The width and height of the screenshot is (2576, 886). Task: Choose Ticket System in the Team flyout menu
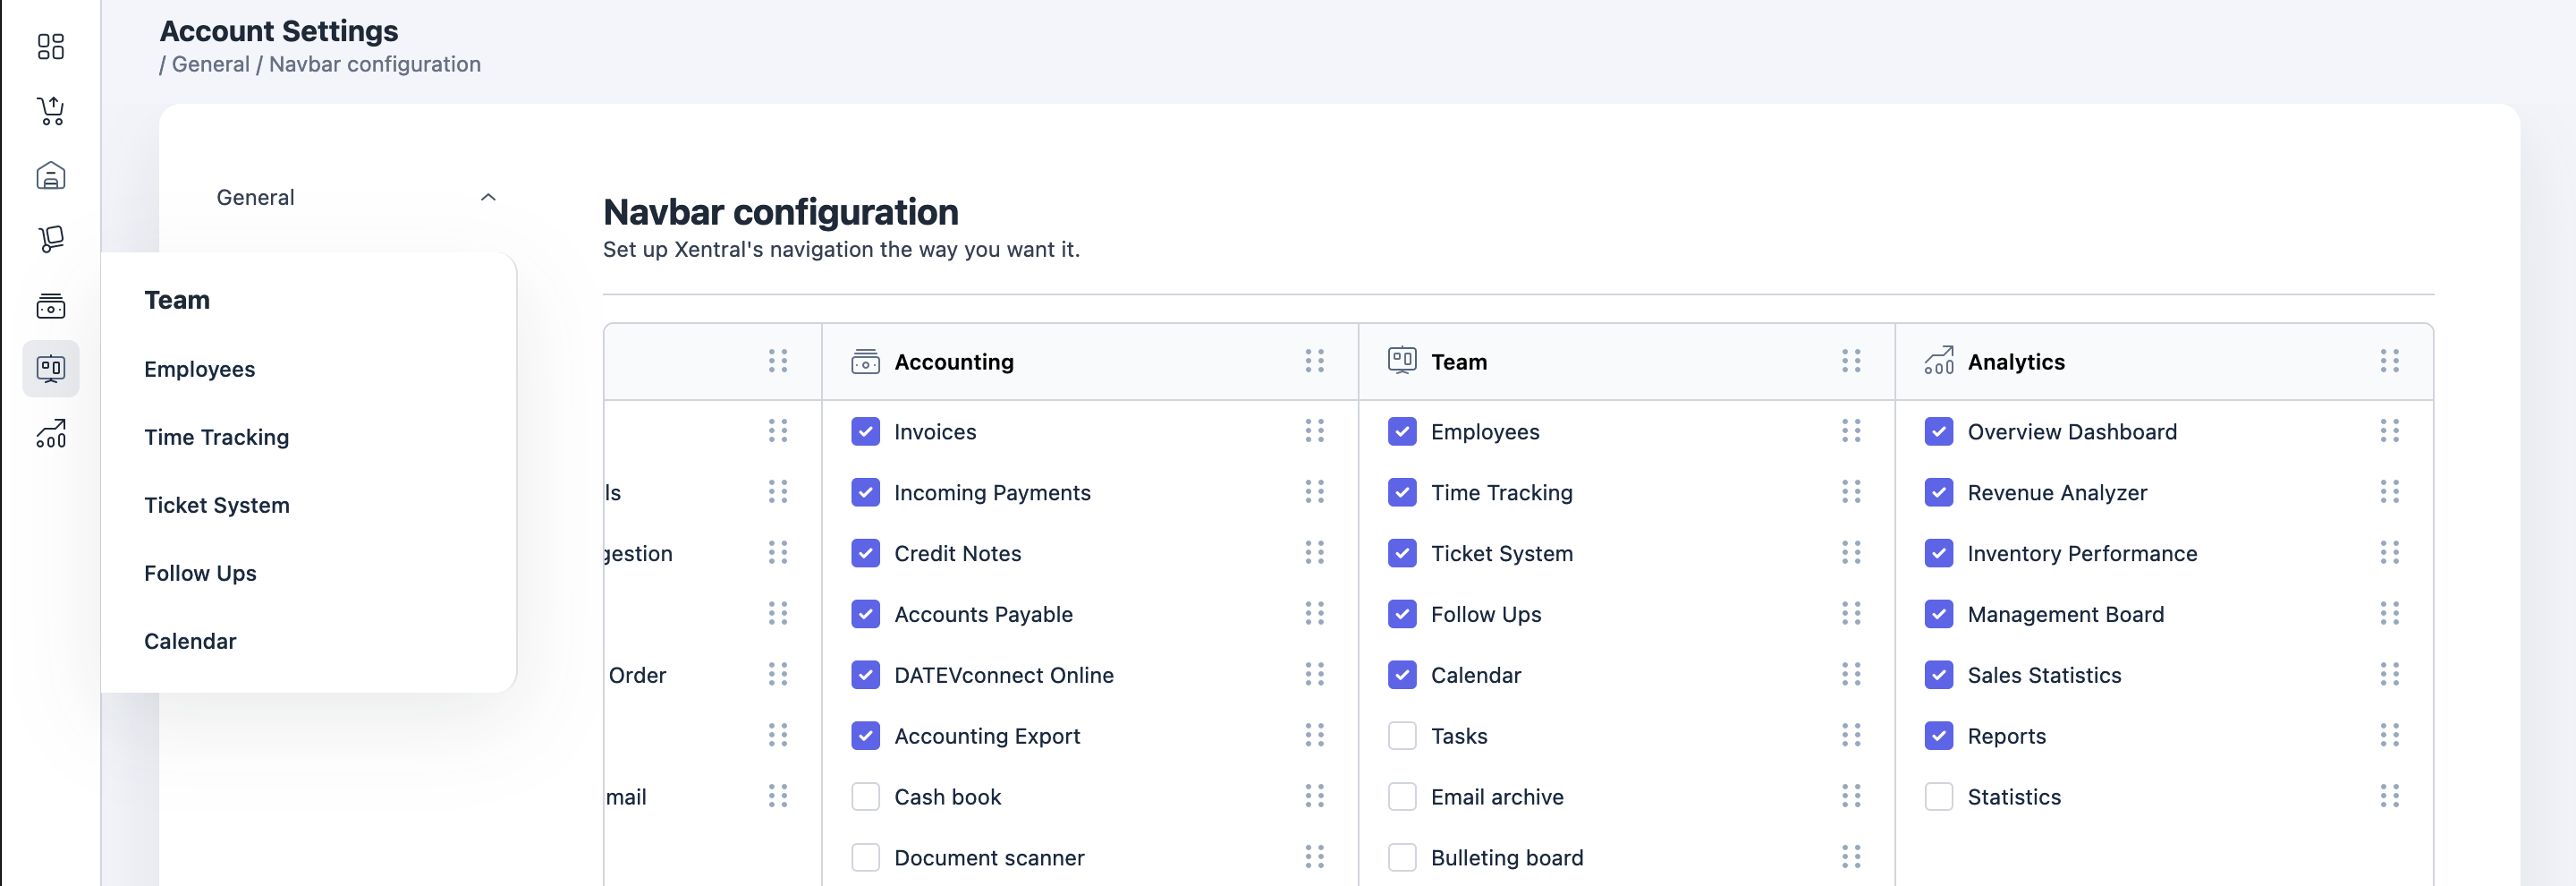click(x=216, y=505)
